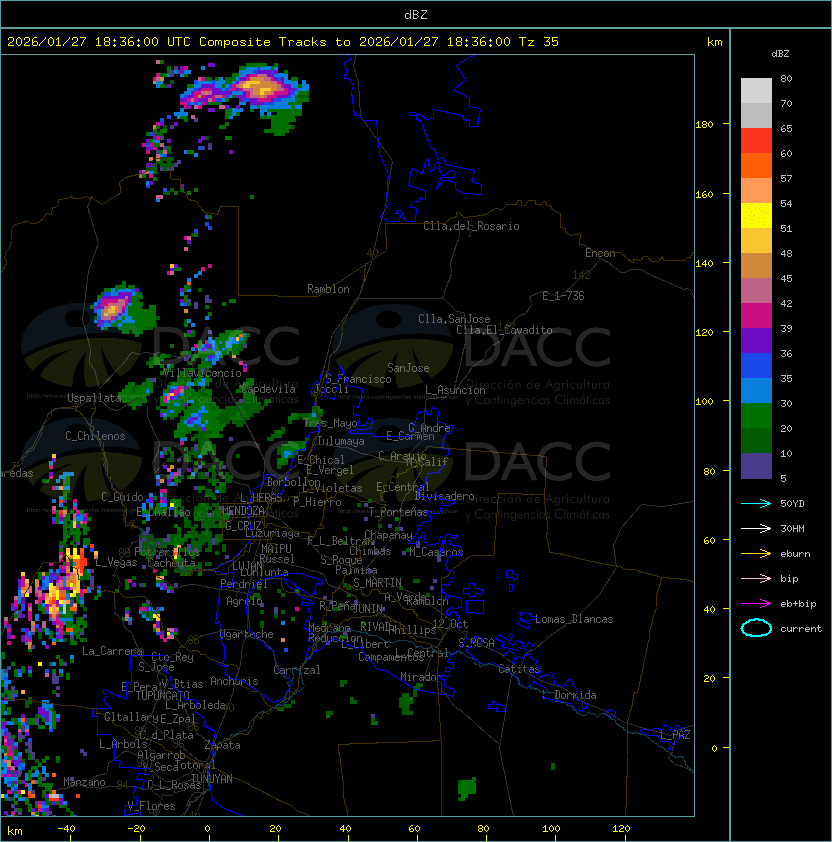Click the La_Carrera label
The image size is (832, 842).
[112, 651]
